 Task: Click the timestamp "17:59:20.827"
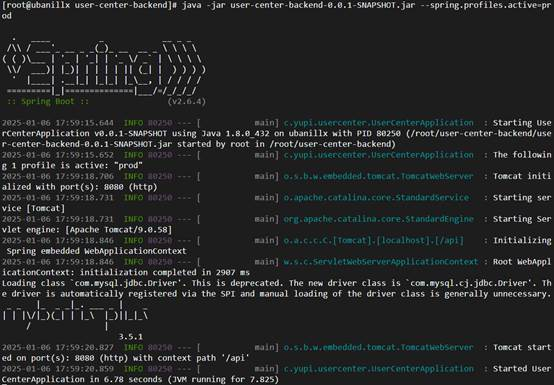click(85, 347)
